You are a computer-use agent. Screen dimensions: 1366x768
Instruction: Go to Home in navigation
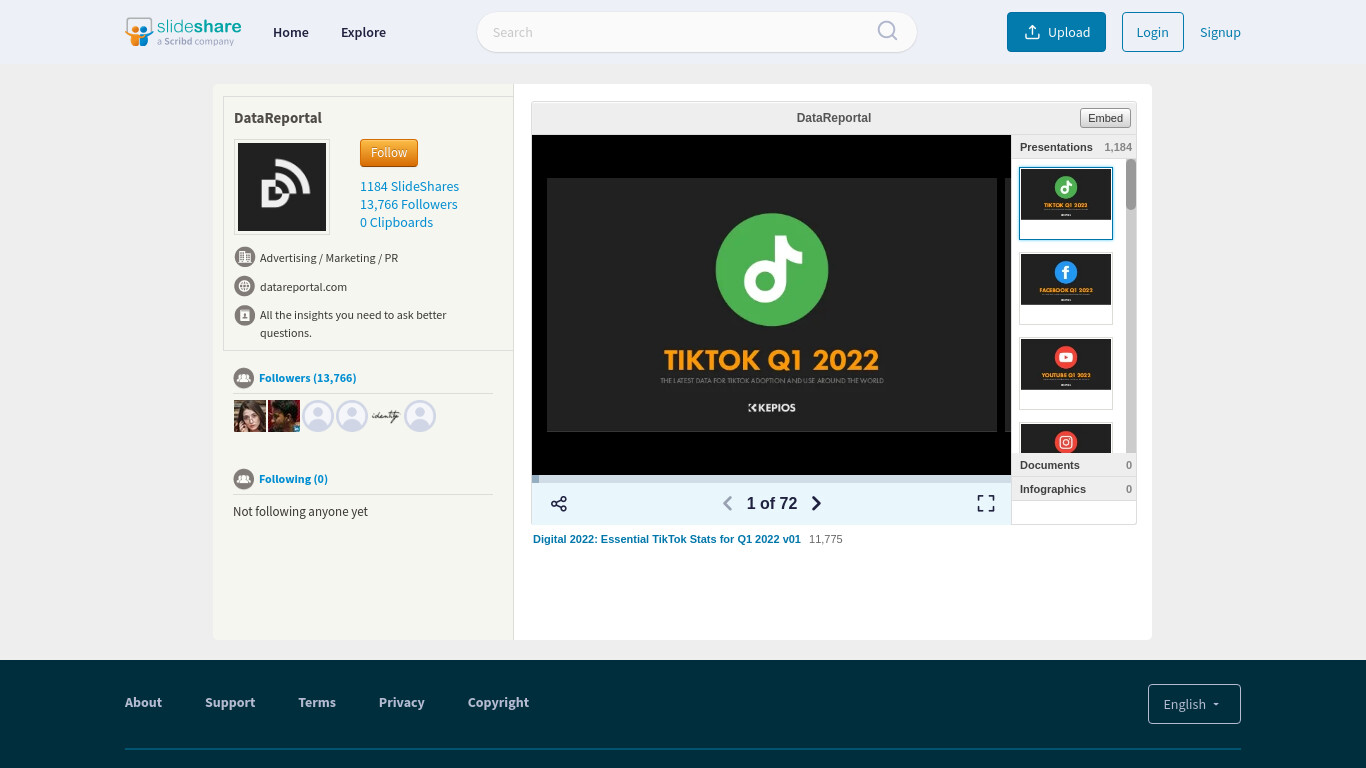[291, 32]
